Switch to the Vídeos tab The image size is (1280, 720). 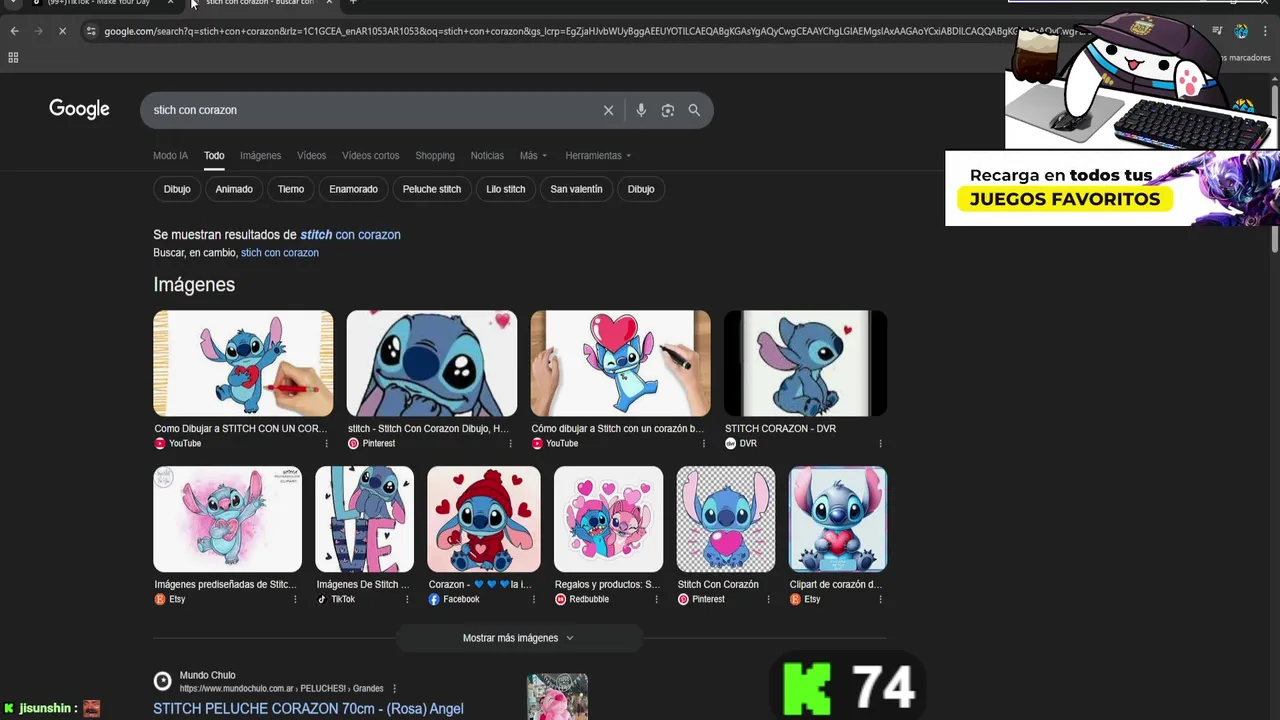point(311,155)
